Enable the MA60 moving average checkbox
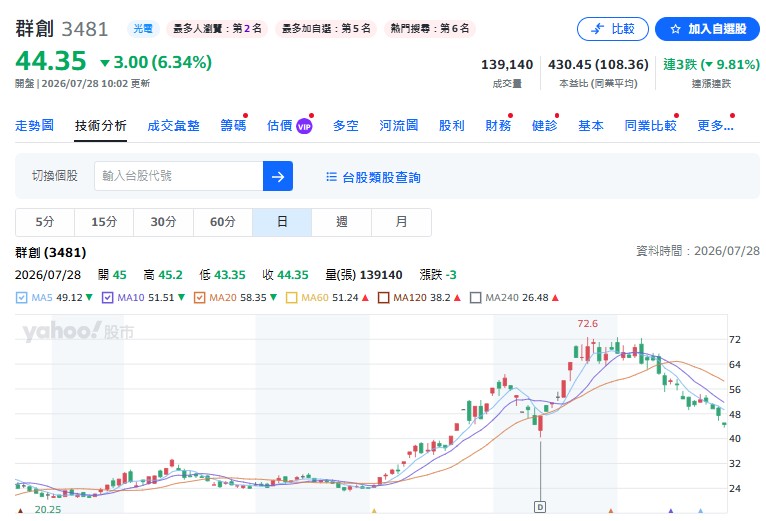 pos(291,298)
